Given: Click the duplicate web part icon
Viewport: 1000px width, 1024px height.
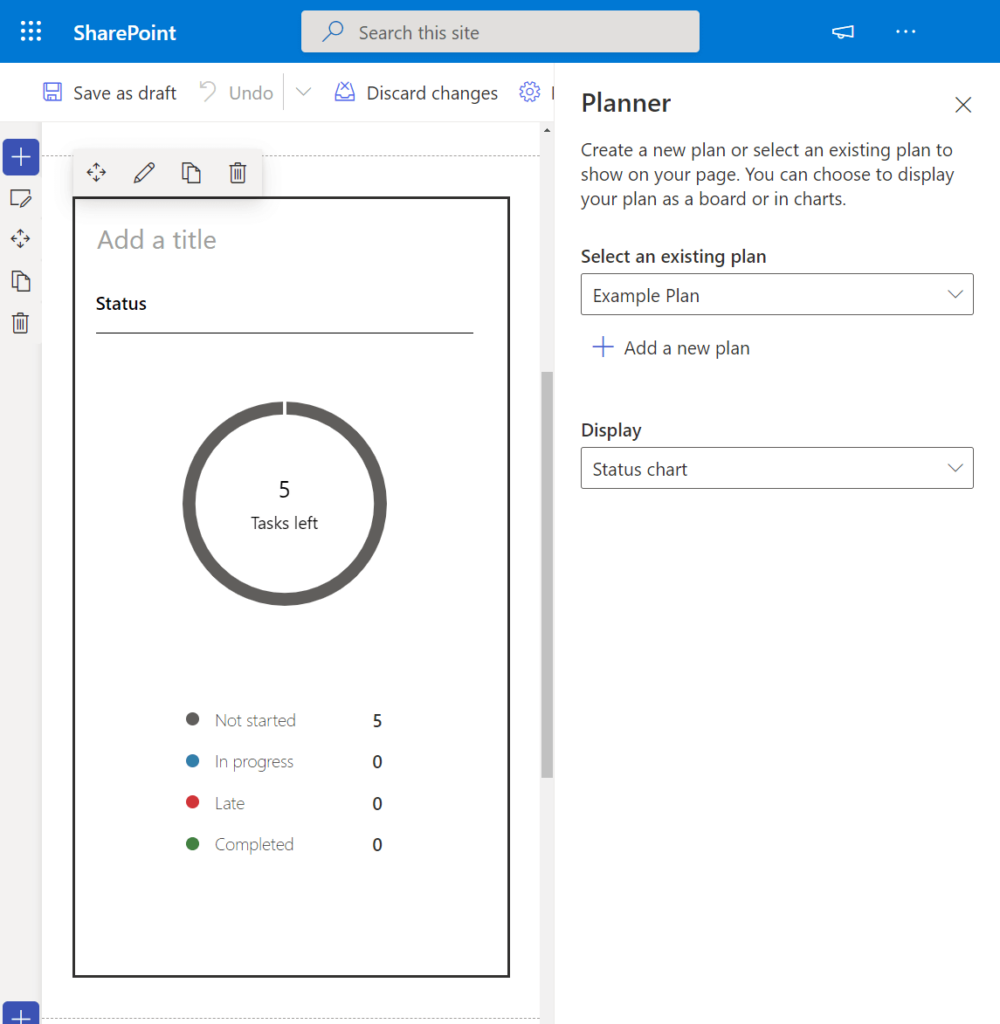Looking at the screenshot, I should click(191, 172).
